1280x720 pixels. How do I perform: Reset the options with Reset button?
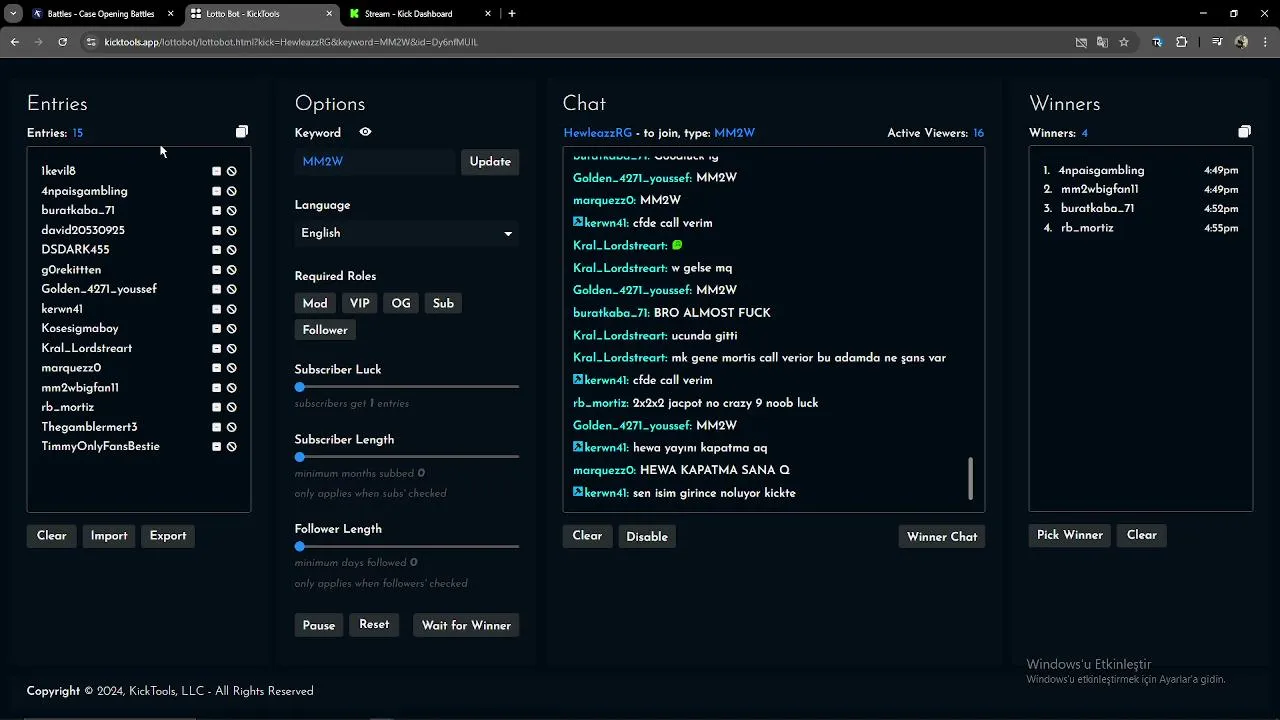coord(374,625)
